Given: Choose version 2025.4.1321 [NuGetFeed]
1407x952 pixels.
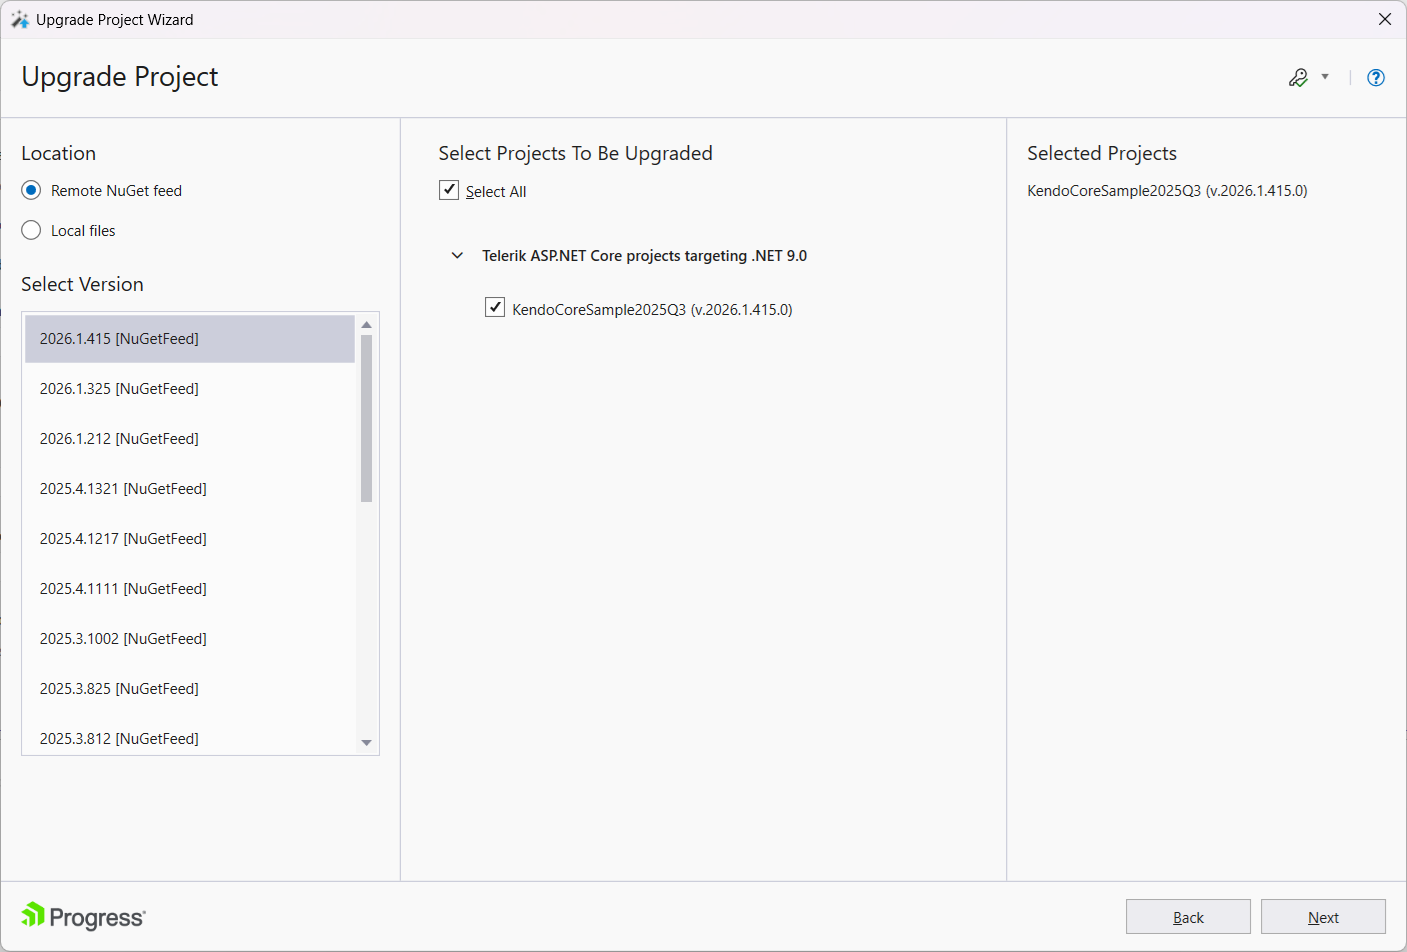Looking at the screenshot, I should click(x=190, y=489).
